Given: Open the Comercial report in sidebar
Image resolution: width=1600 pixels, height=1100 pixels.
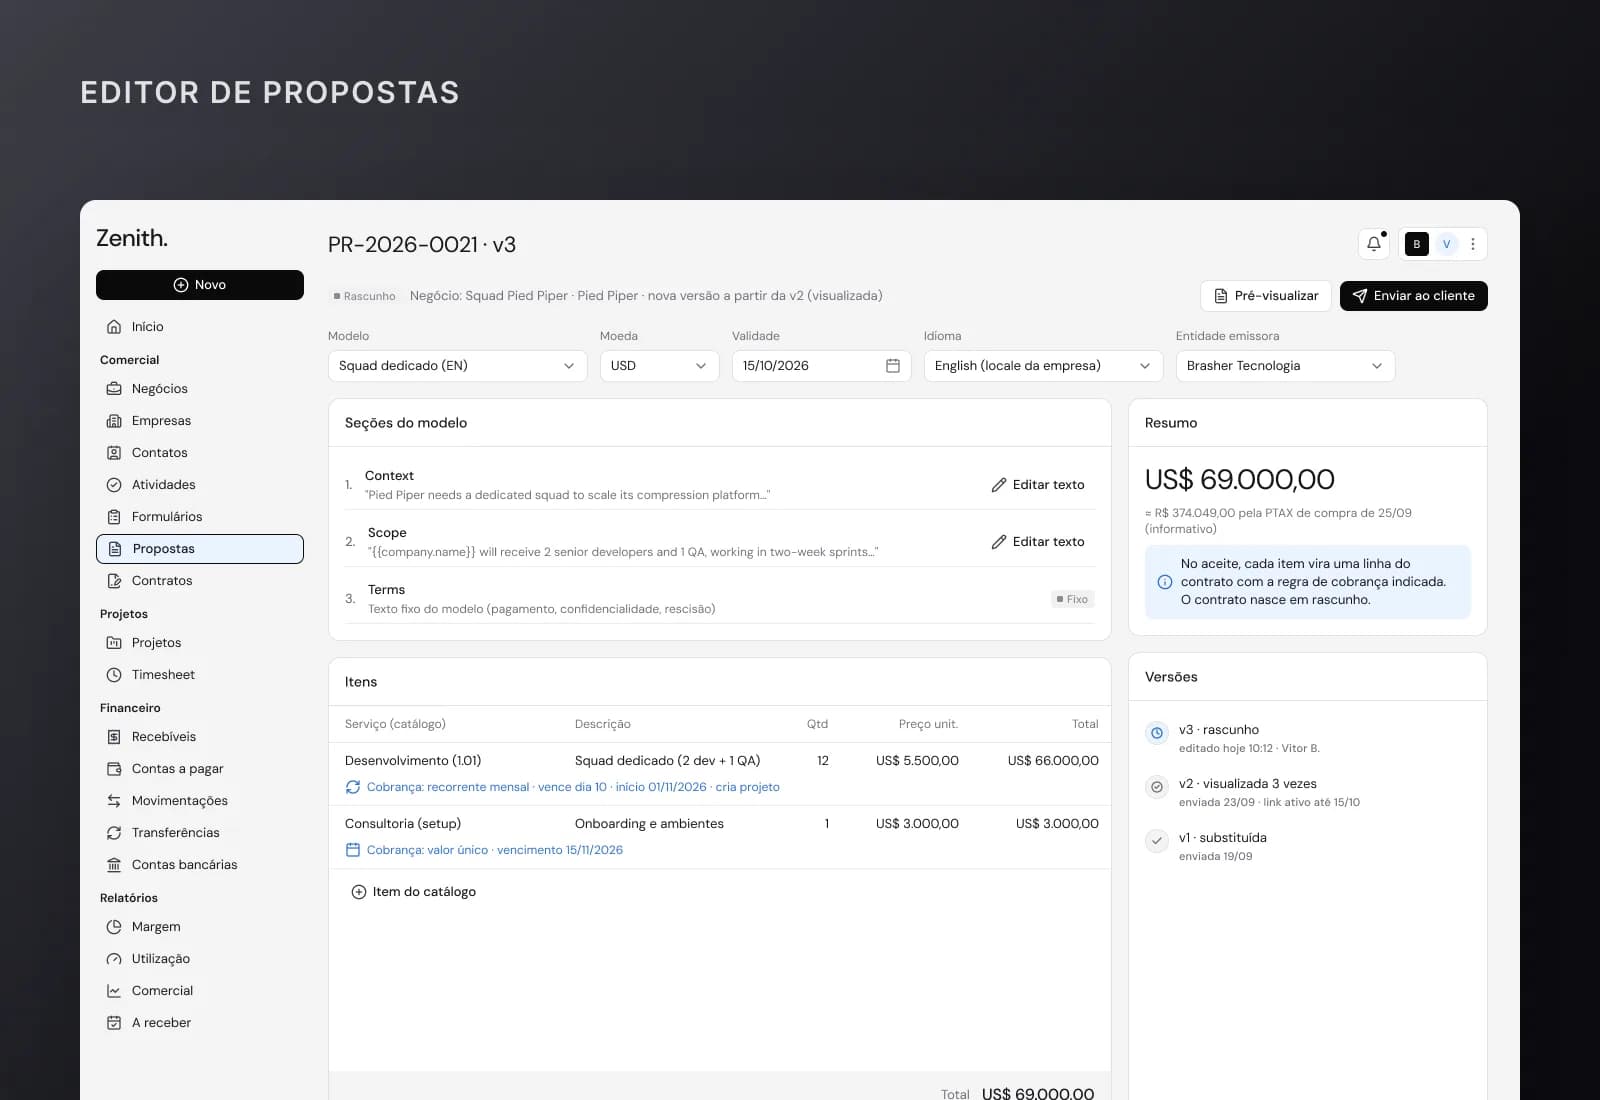Looking at the screenshot, I should [x=200, y=991].
